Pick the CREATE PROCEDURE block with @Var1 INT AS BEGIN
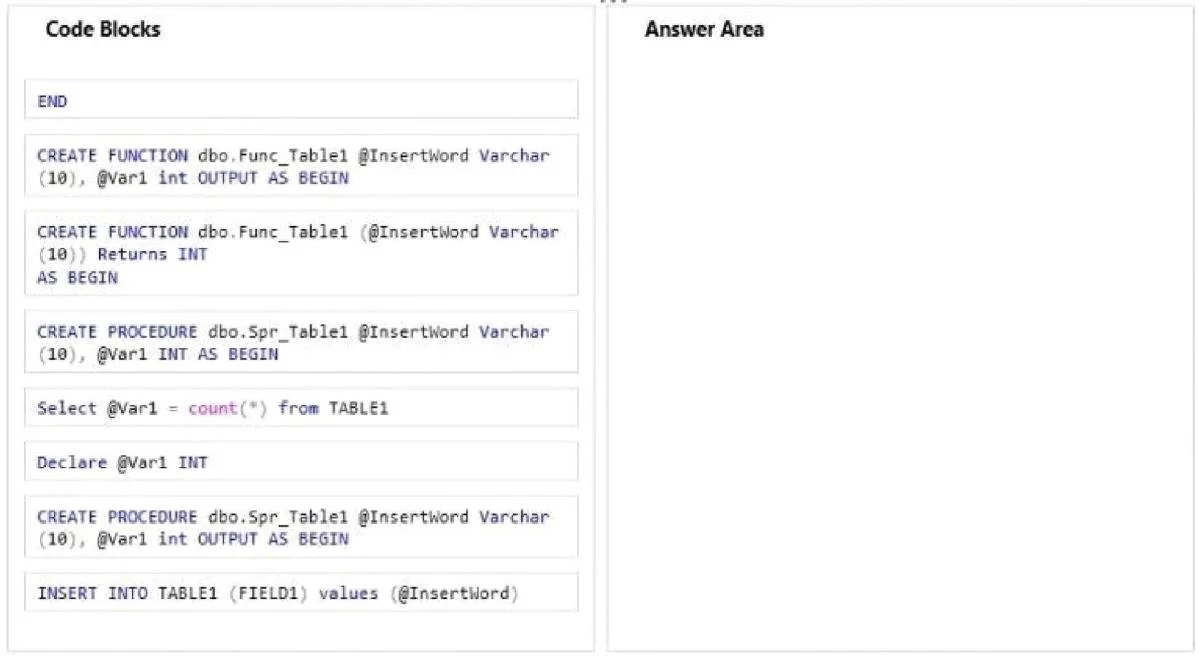Viewport: 1199px width, 661px height. point(301,342)
